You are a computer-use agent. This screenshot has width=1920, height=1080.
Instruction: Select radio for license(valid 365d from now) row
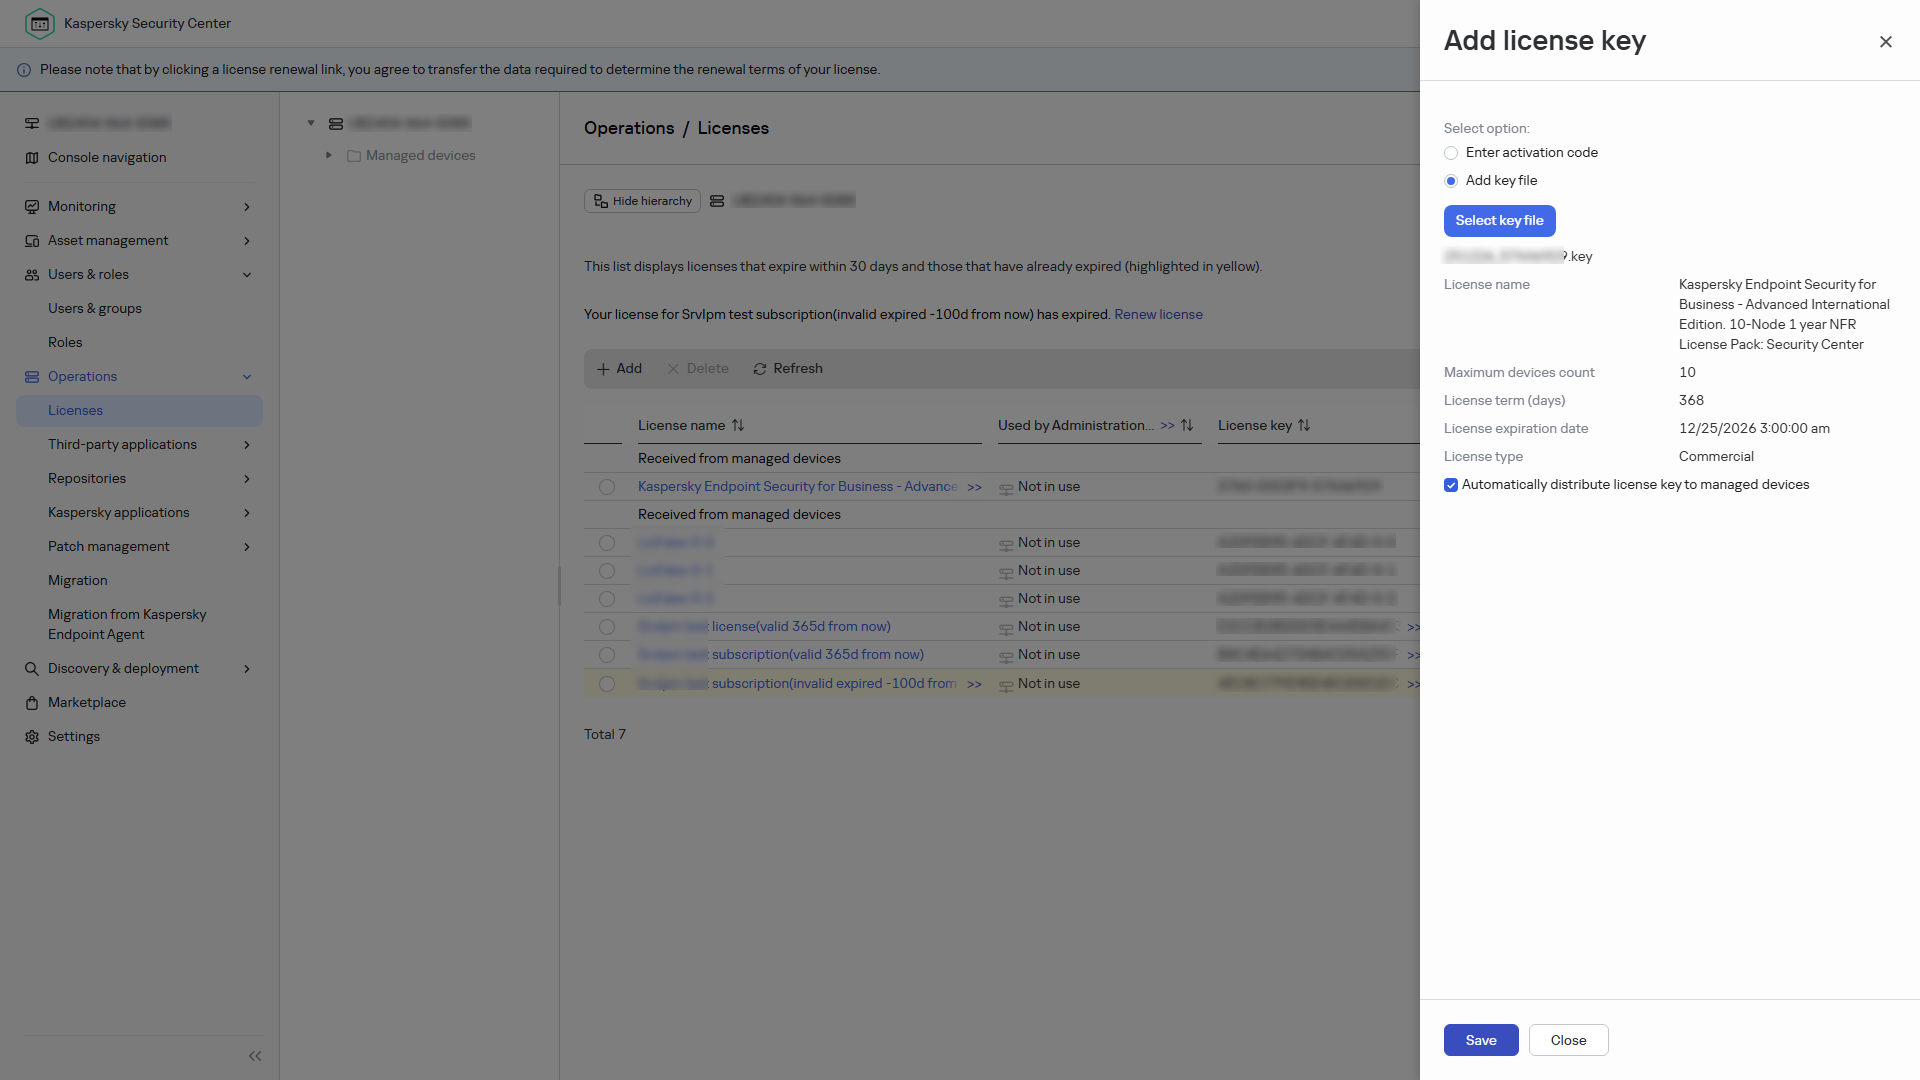(x=607, y=627)
